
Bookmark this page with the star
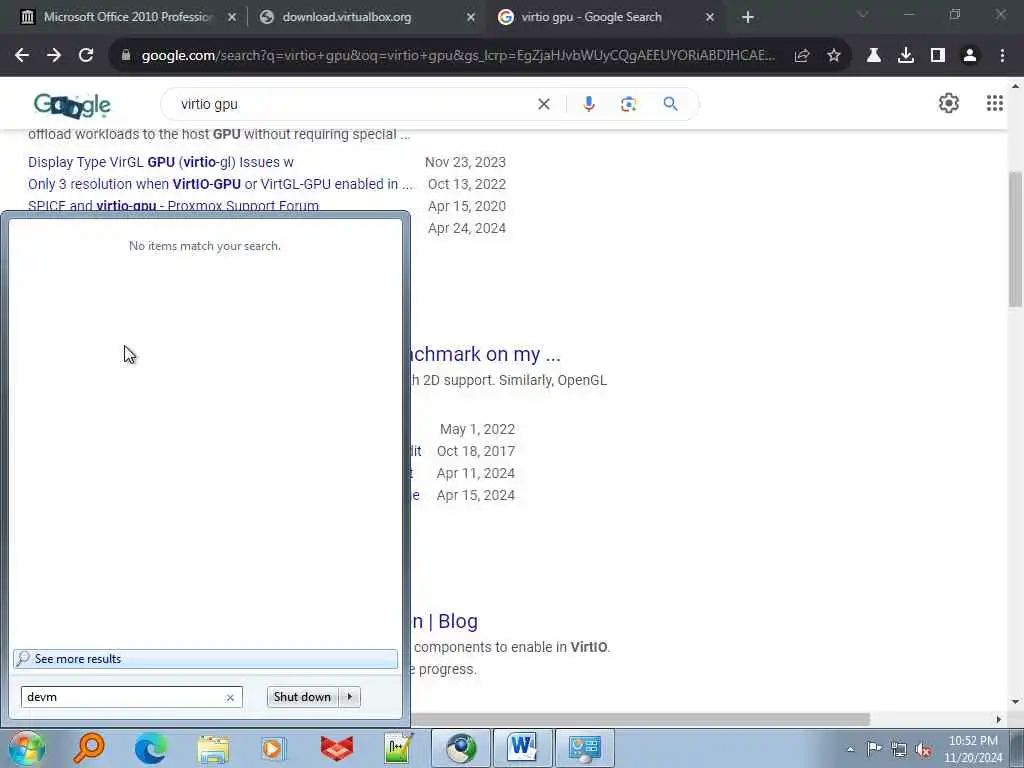tap(834, 56)
